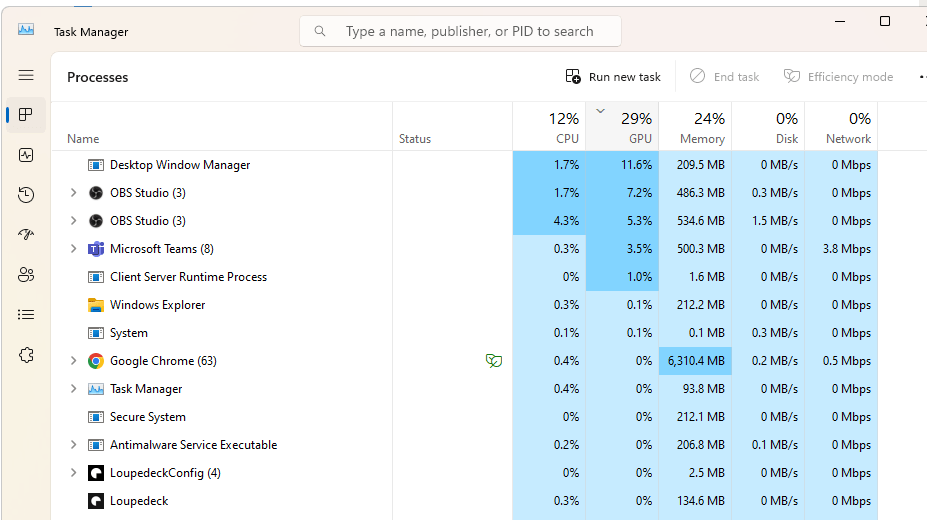Viewport: 927px width, 520px height.
Task: Select the Windows Explorer process name
Action: [157, 305]
